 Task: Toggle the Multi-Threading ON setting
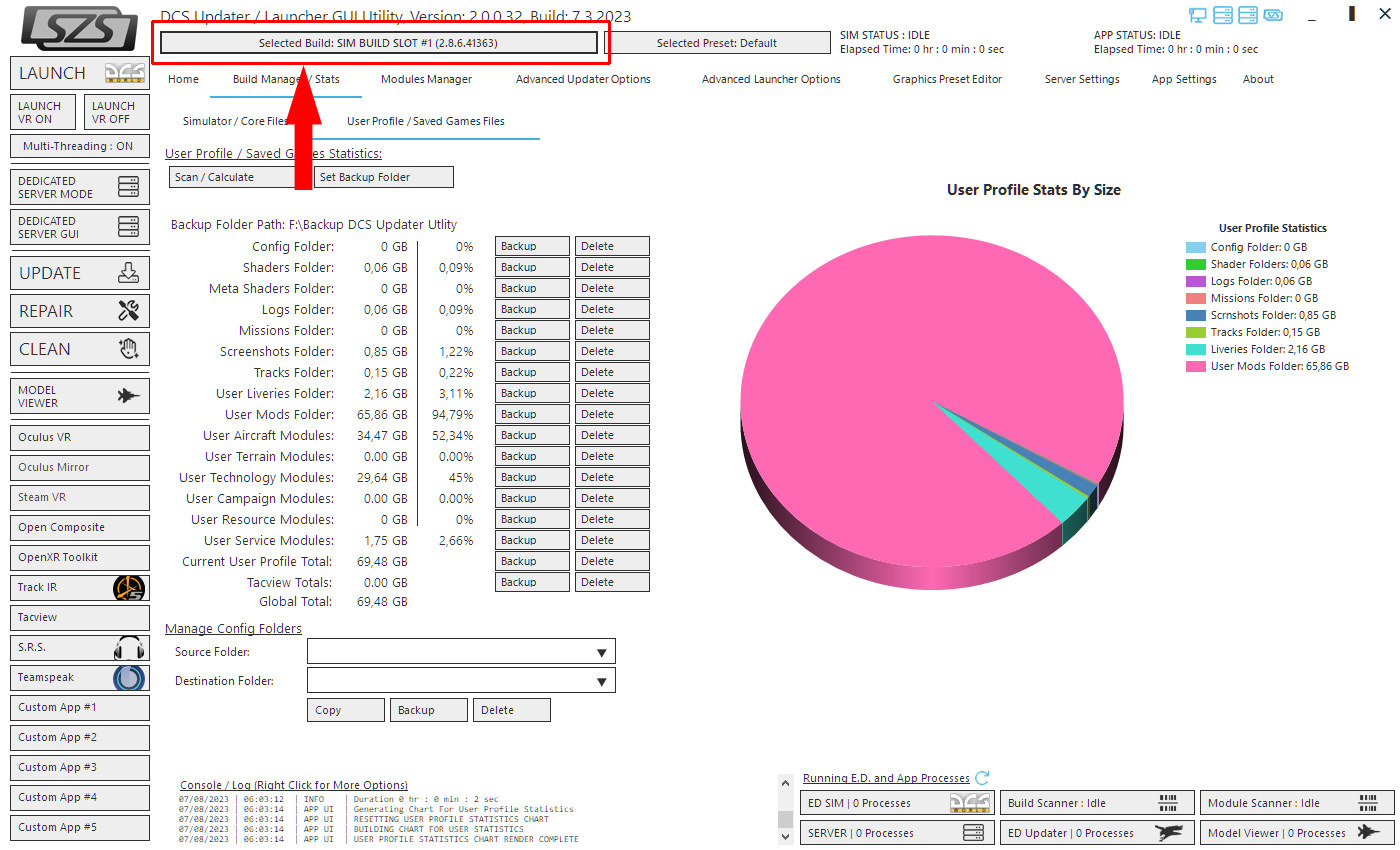[80, 146]
